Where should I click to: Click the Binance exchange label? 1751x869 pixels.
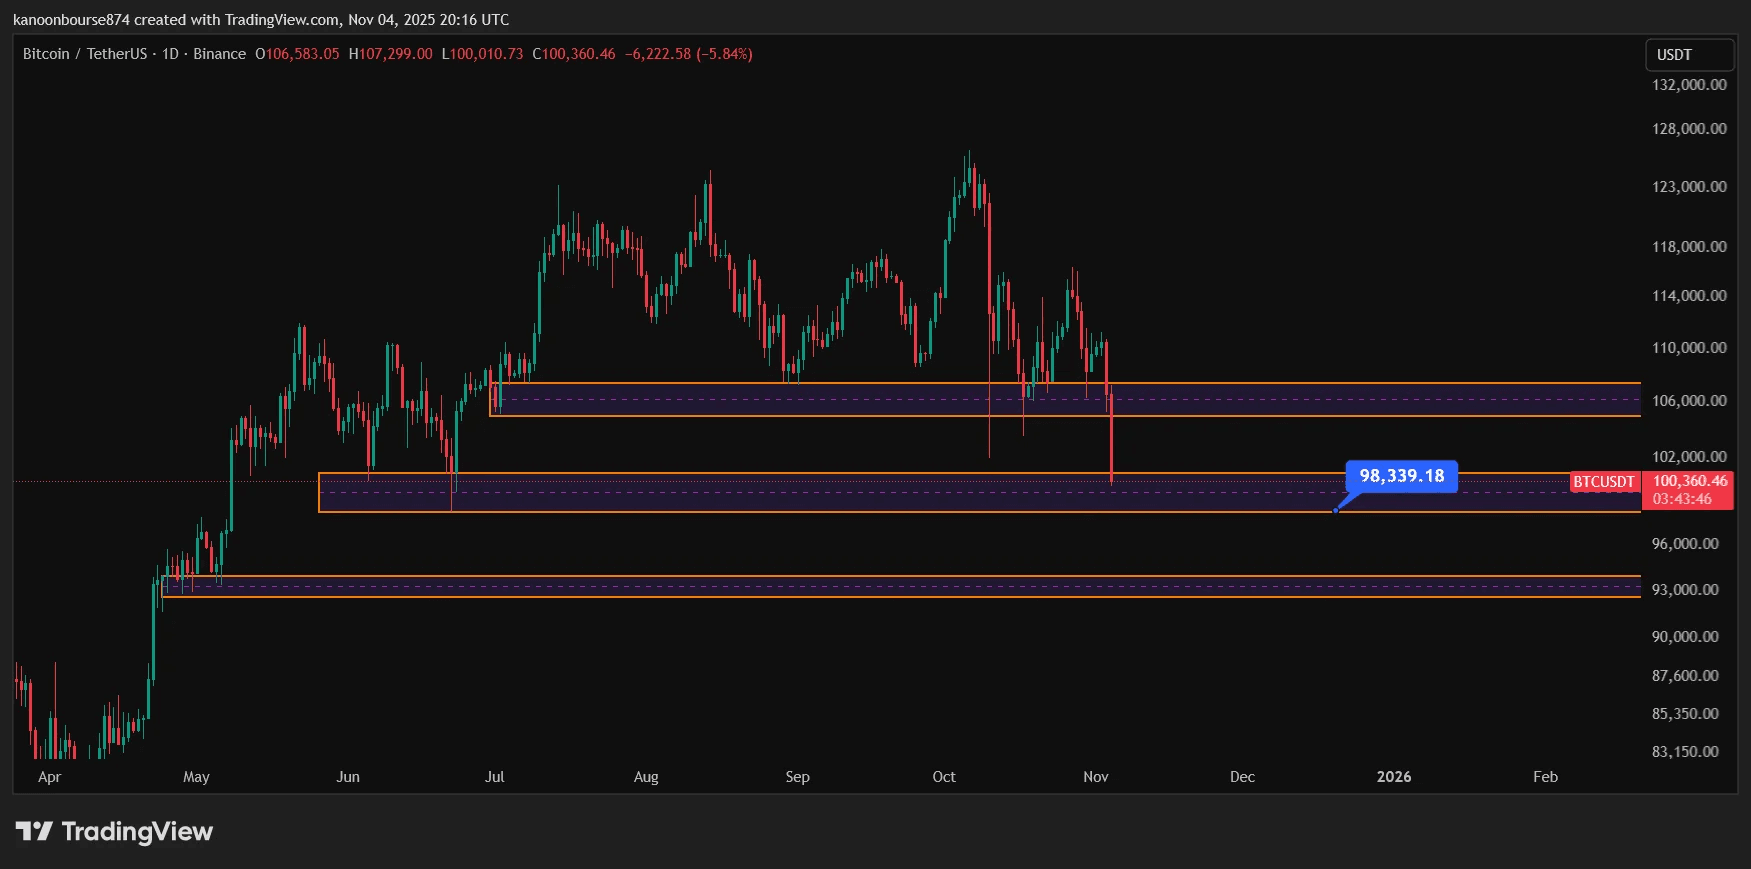pyautogui.click(x=219, y=54)
